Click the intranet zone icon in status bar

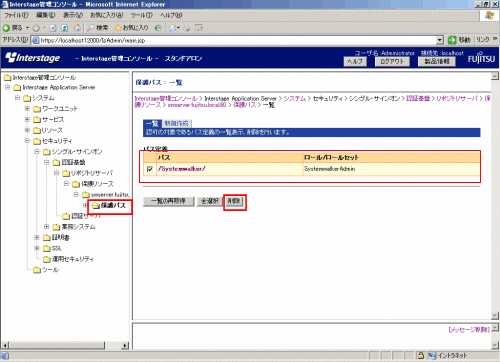pos(432,356)
